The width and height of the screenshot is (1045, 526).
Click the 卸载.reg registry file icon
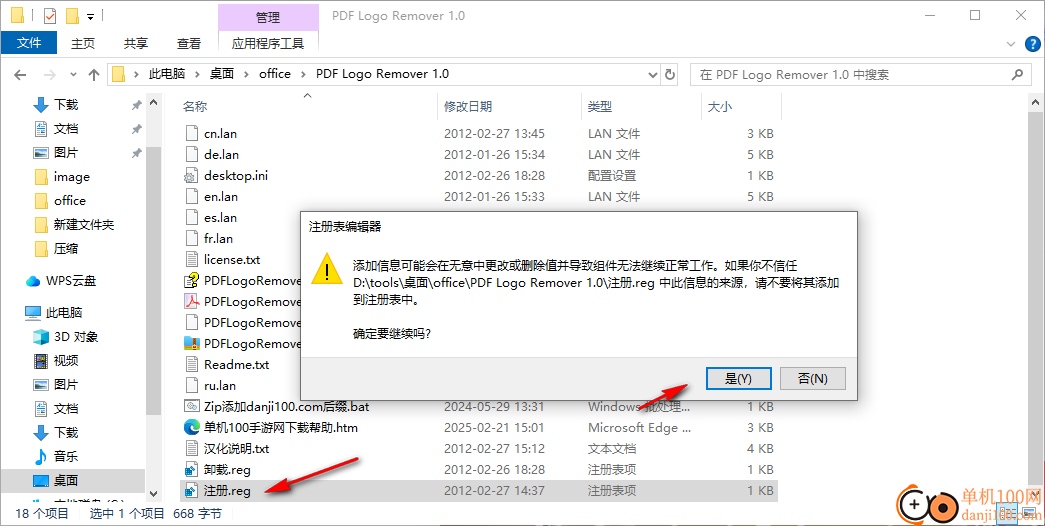point(191,470)
